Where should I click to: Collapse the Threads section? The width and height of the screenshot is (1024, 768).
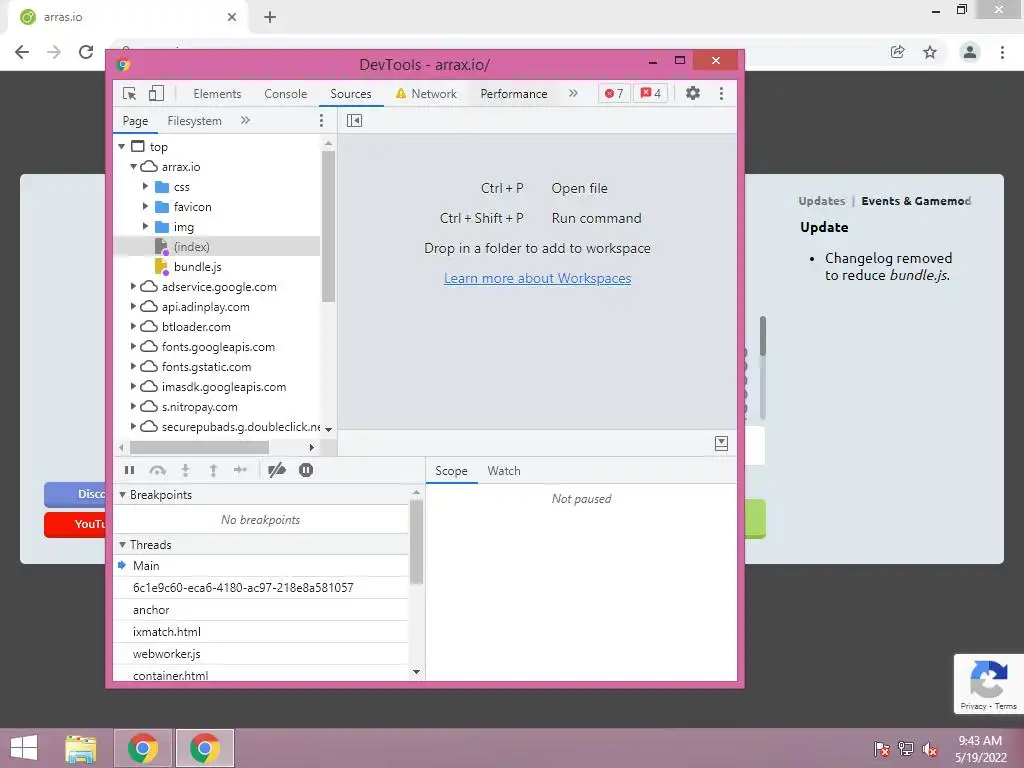click(x=122, y=545)
